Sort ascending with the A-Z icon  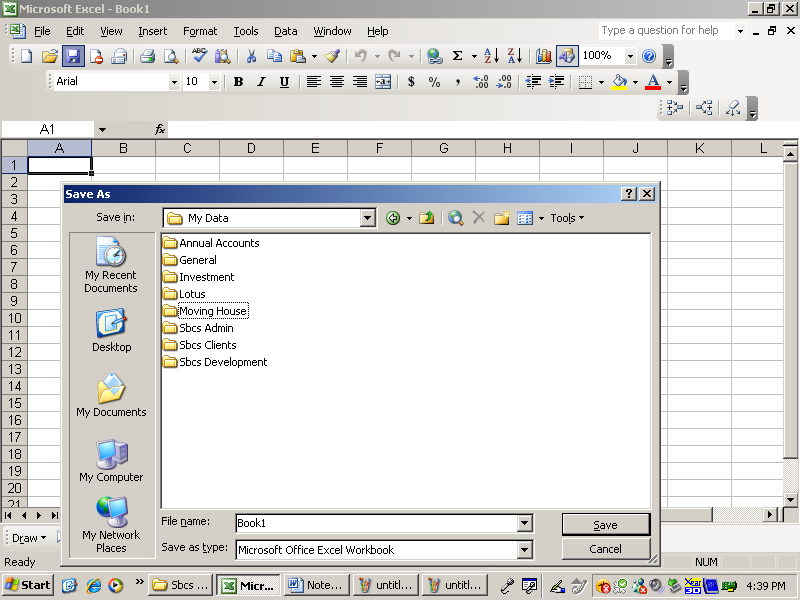tap(491, 56)
